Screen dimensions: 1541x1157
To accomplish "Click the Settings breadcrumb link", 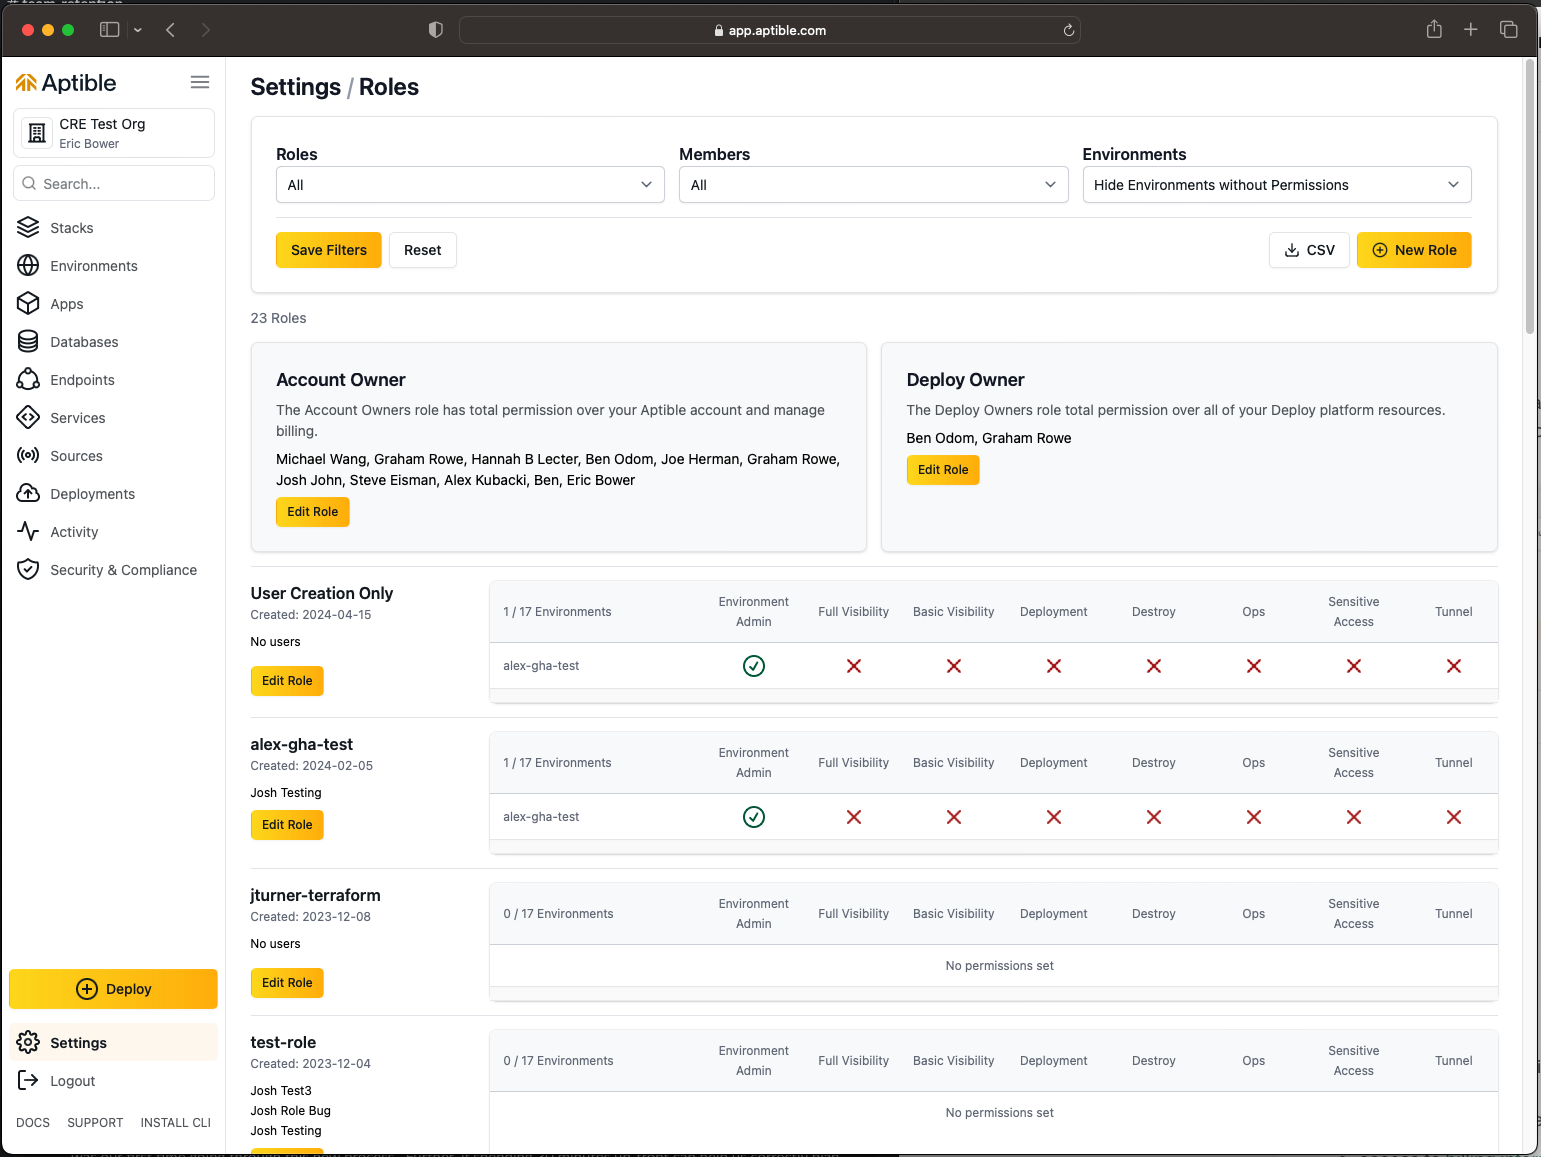I will click(x=296, y=87).
